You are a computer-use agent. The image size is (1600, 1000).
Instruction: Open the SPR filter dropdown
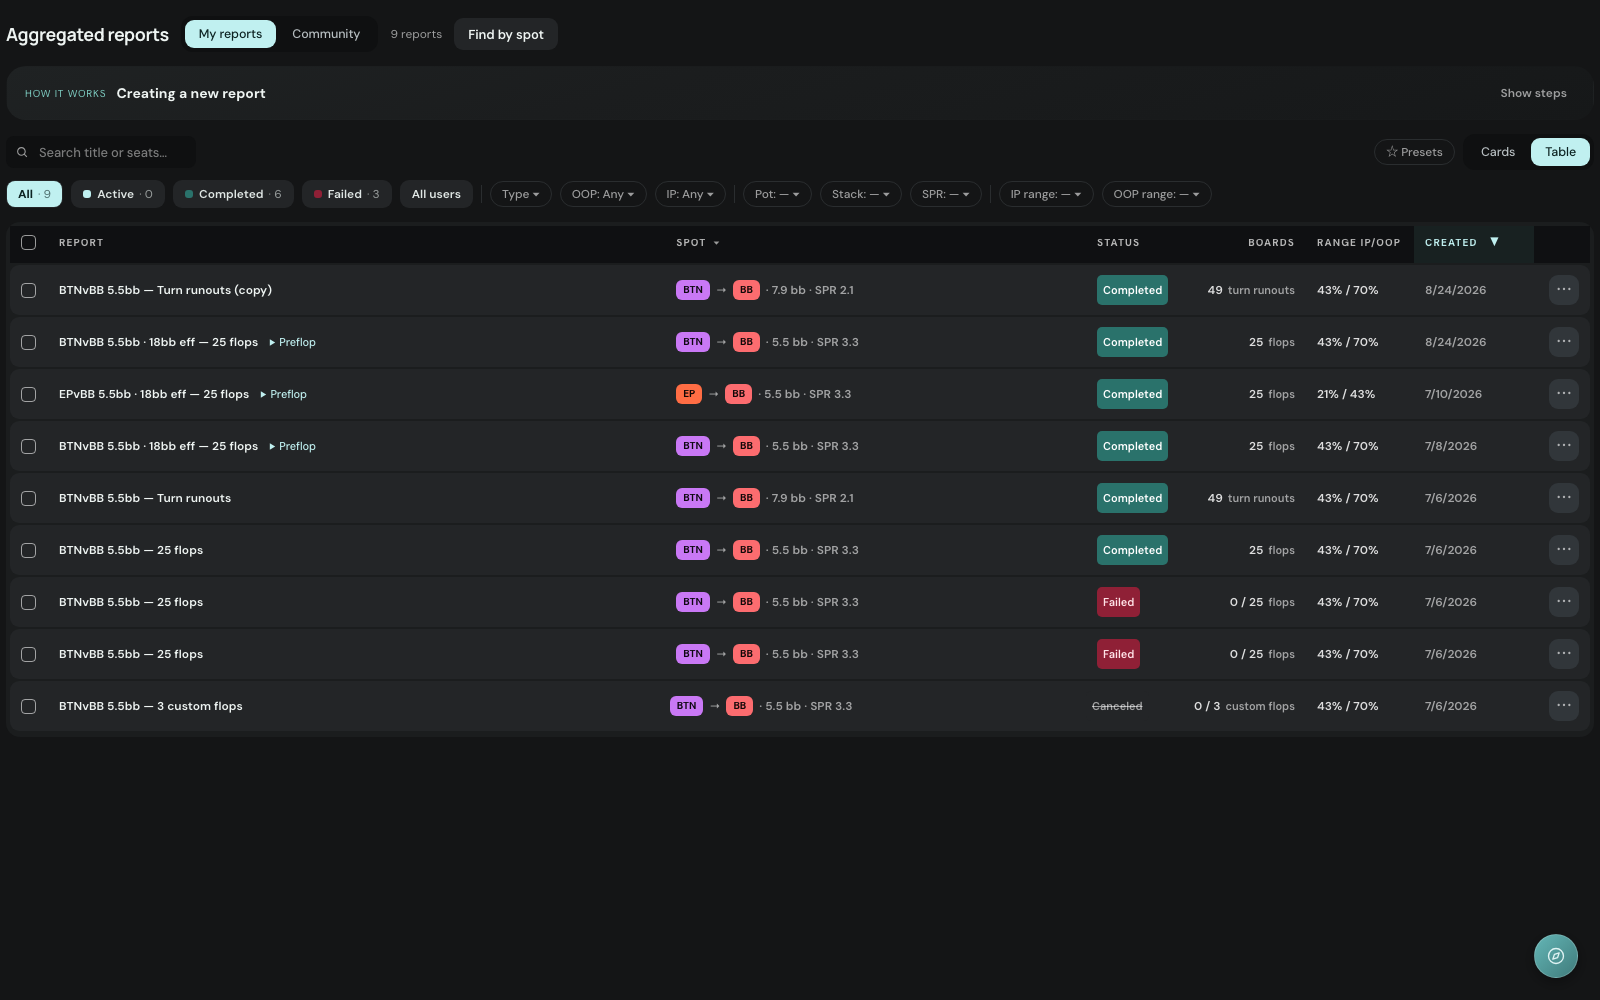(945, 194)
